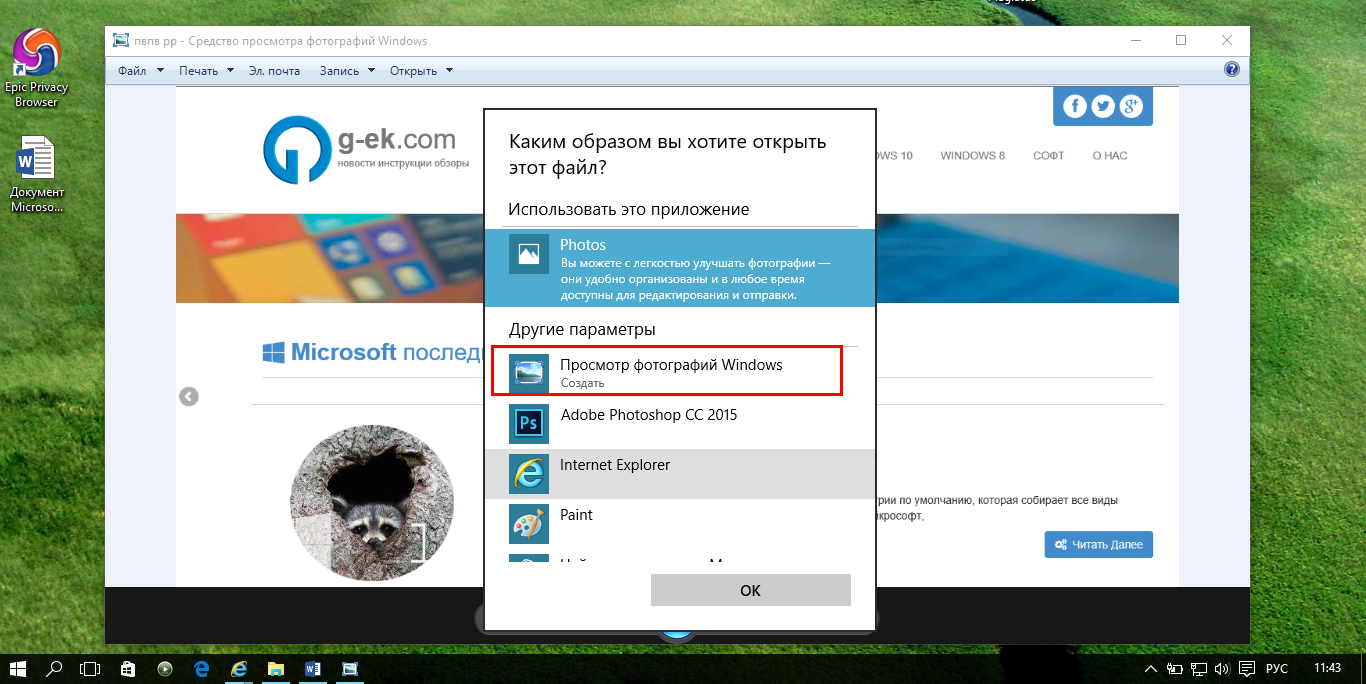
Task: Click the Twitter icon on g-ek page
Action: [1103, 106]
